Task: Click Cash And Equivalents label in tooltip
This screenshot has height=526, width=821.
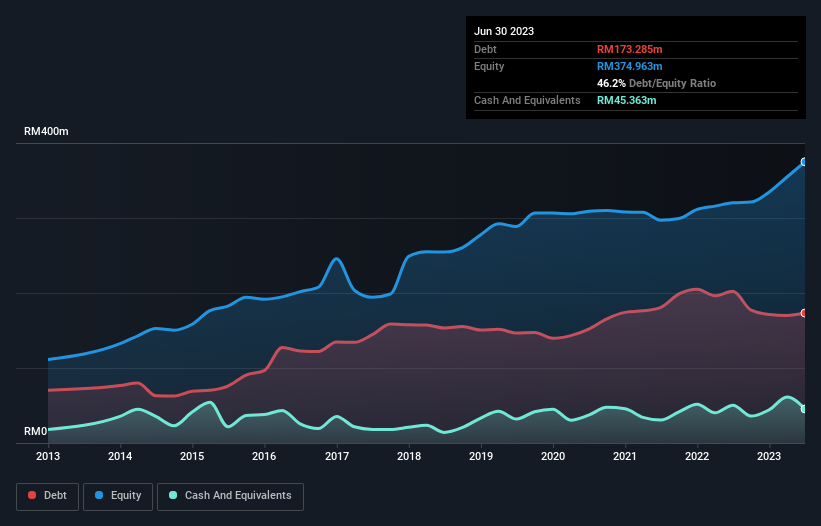Action: tap(527, 100)
